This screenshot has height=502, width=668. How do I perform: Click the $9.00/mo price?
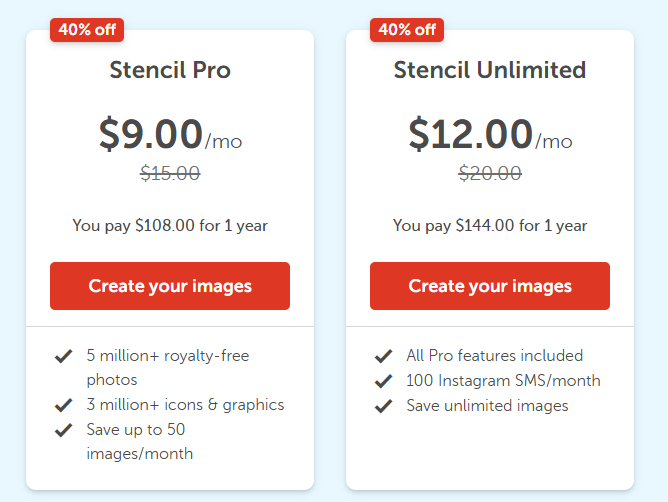(x=170, y=135)
